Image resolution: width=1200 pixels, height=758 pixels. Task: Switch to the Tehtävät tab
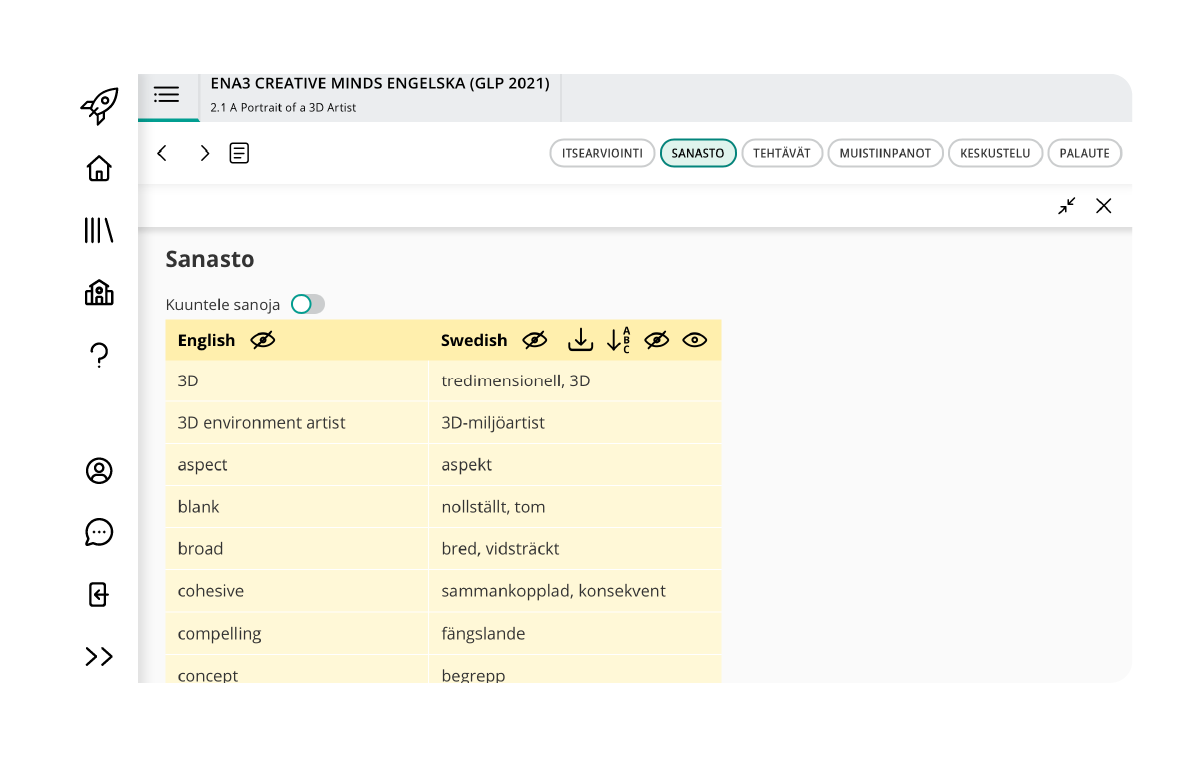[x=782, y=153]
